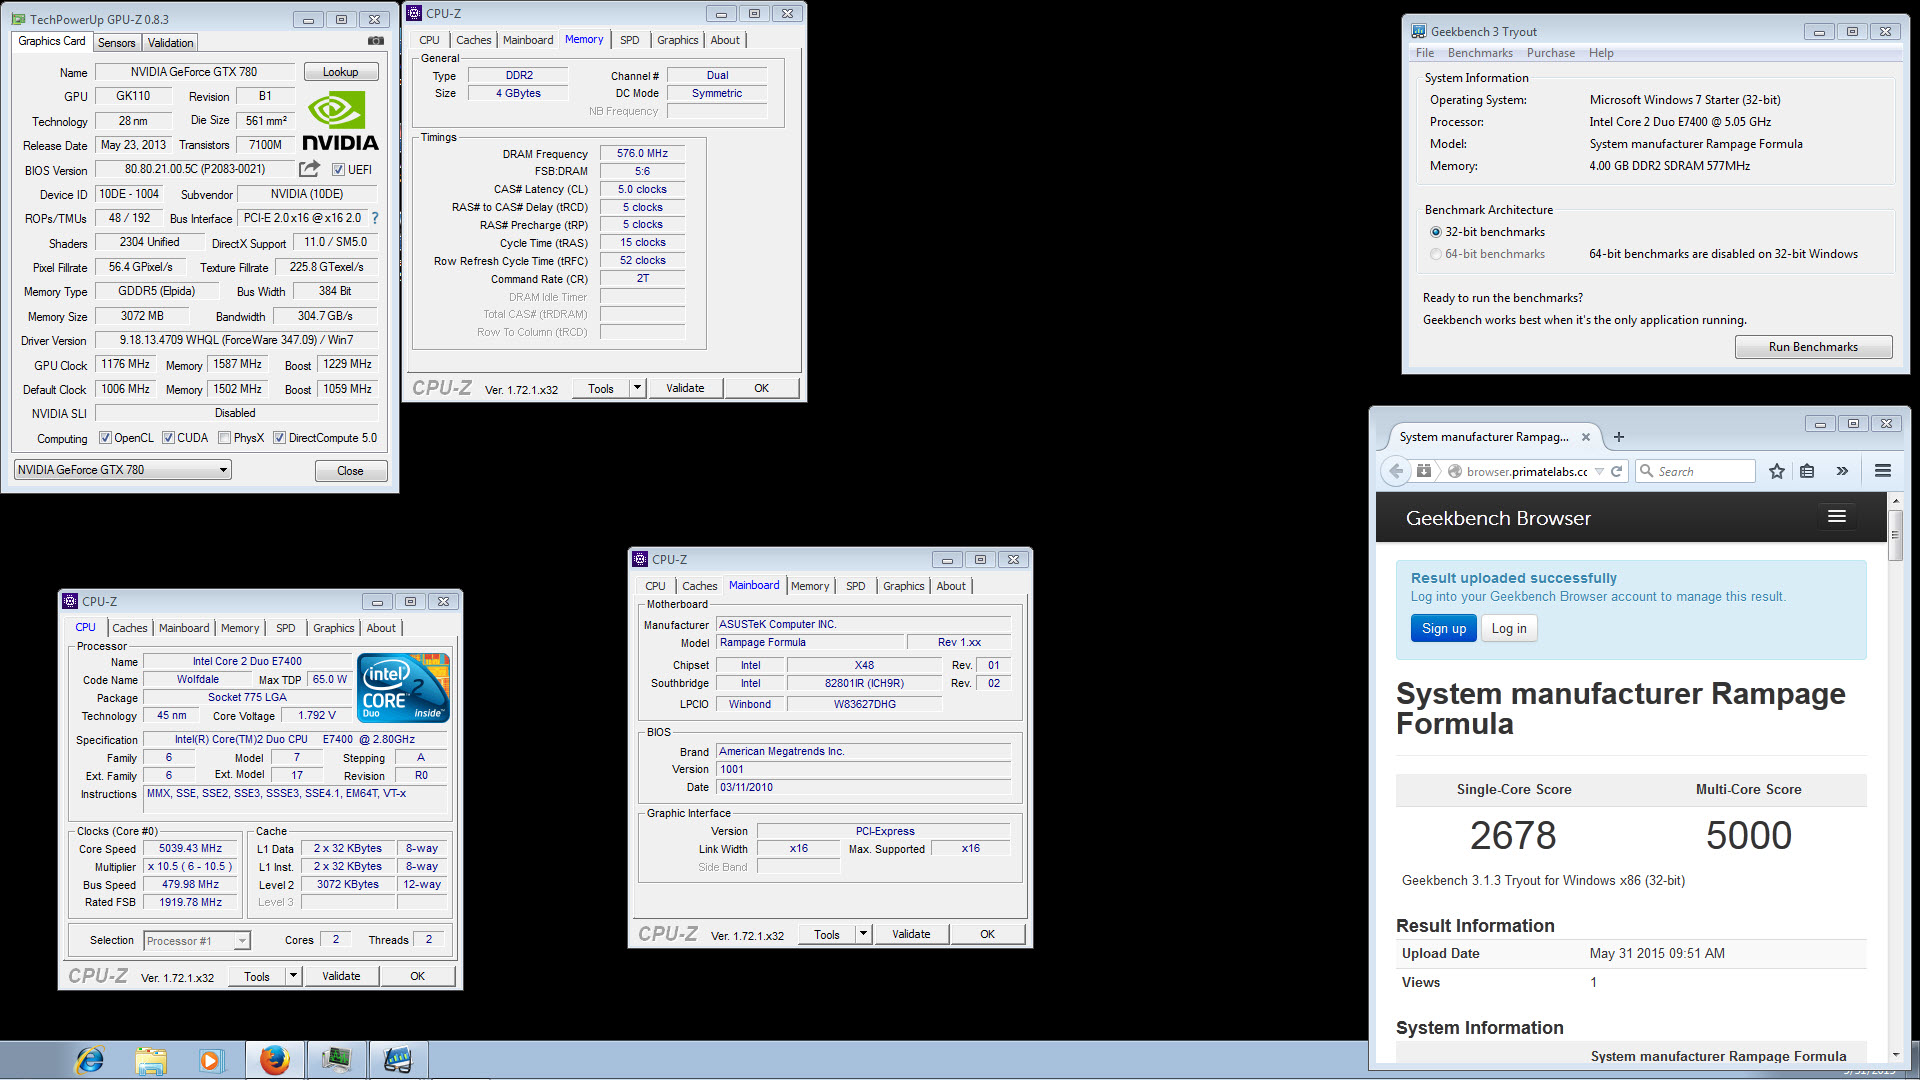This screenshot has height=1080, width=1920.
Task: Open the NVIDIA GeForce GTX 780 GPU dropdown
Action: 123,470
